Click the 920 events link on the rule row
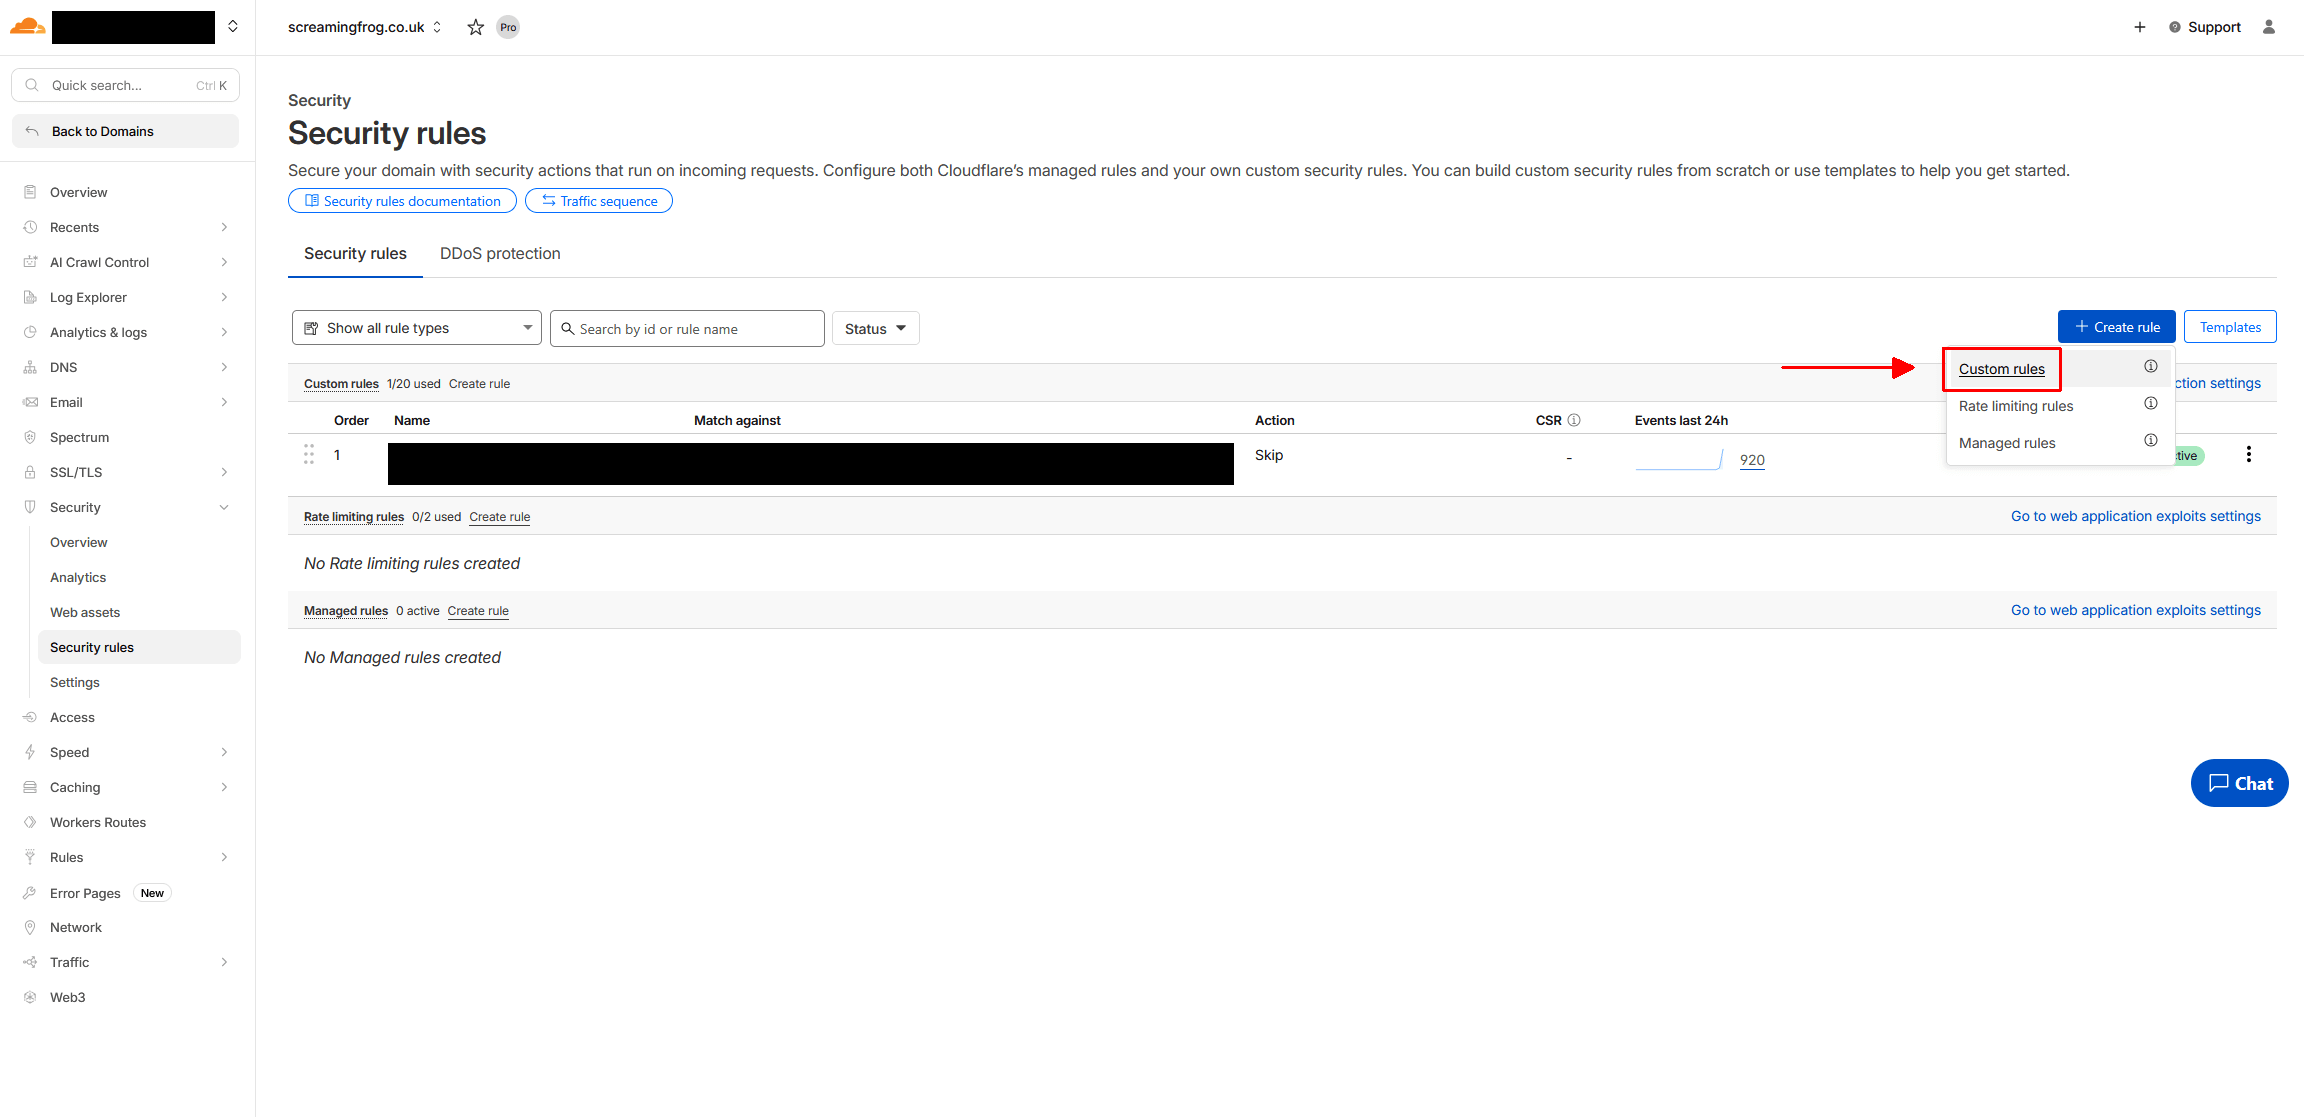Viewport: 2304px width, 1117px height. (x=1751, y=460)
